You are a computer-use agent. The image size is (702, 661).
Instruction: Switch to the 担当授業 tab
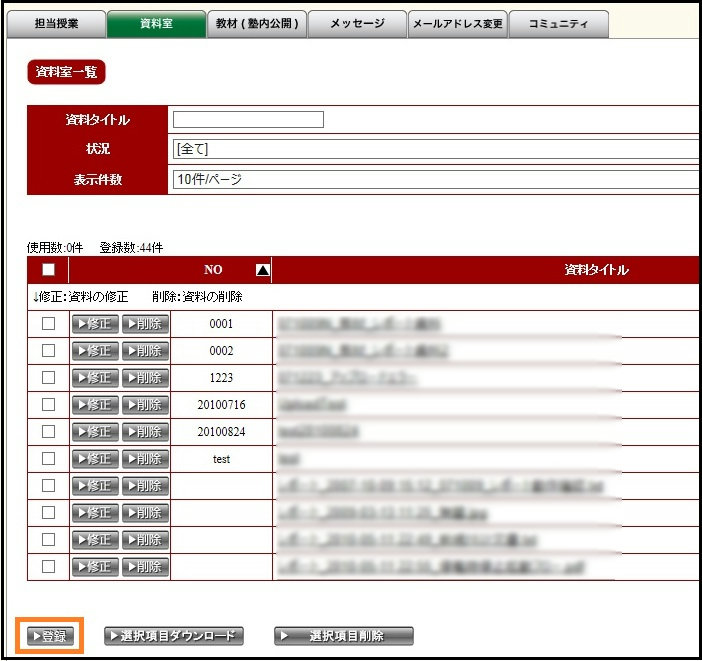(x=56, y=24)
